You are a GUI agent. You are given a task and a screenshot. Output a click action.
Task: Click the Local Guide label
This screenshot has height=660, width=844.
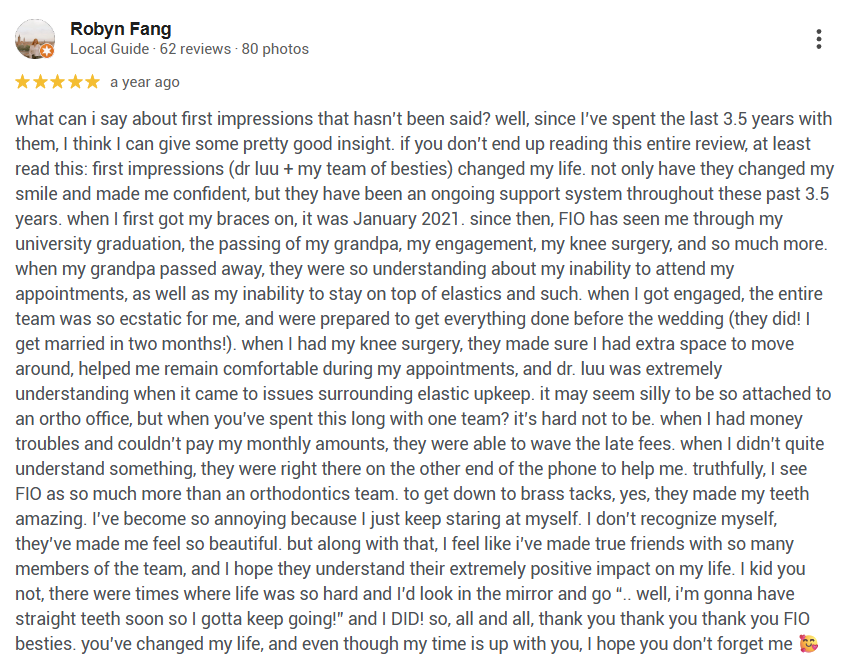pos(109,49)
